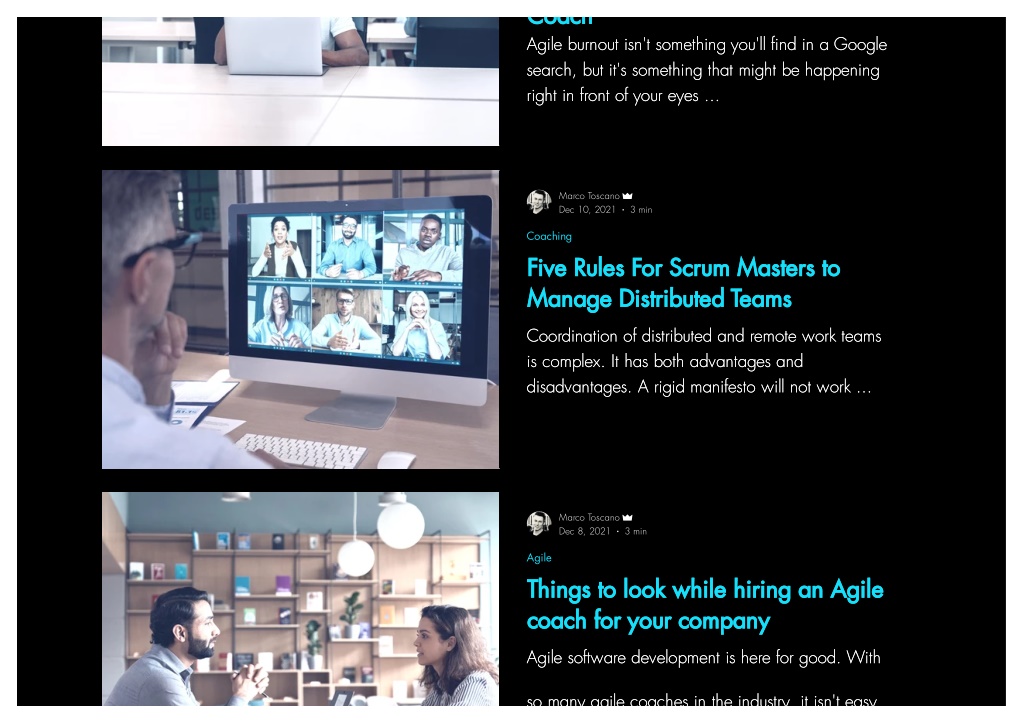The height and width of the screenshot is (723, 1024).
Task: Open 'Things to look while hiring an Agile coach' title
Action: point(705,605)
